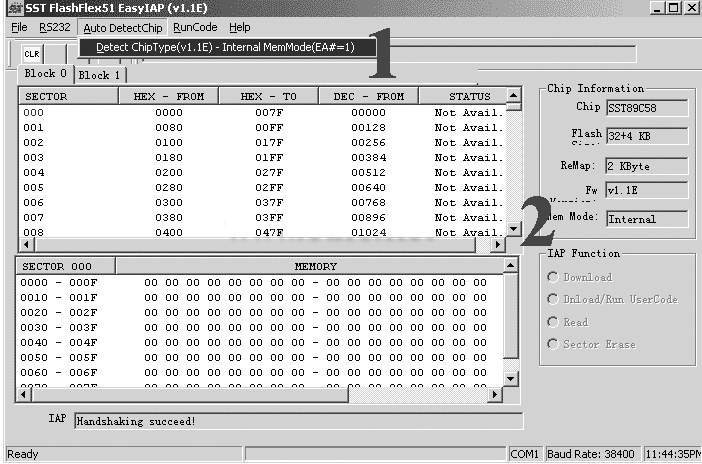The width and height of the screenshot is (702, 464).
Task: Choose the Dnload/Run UserCode option
Action: click(x=553, y=299)
